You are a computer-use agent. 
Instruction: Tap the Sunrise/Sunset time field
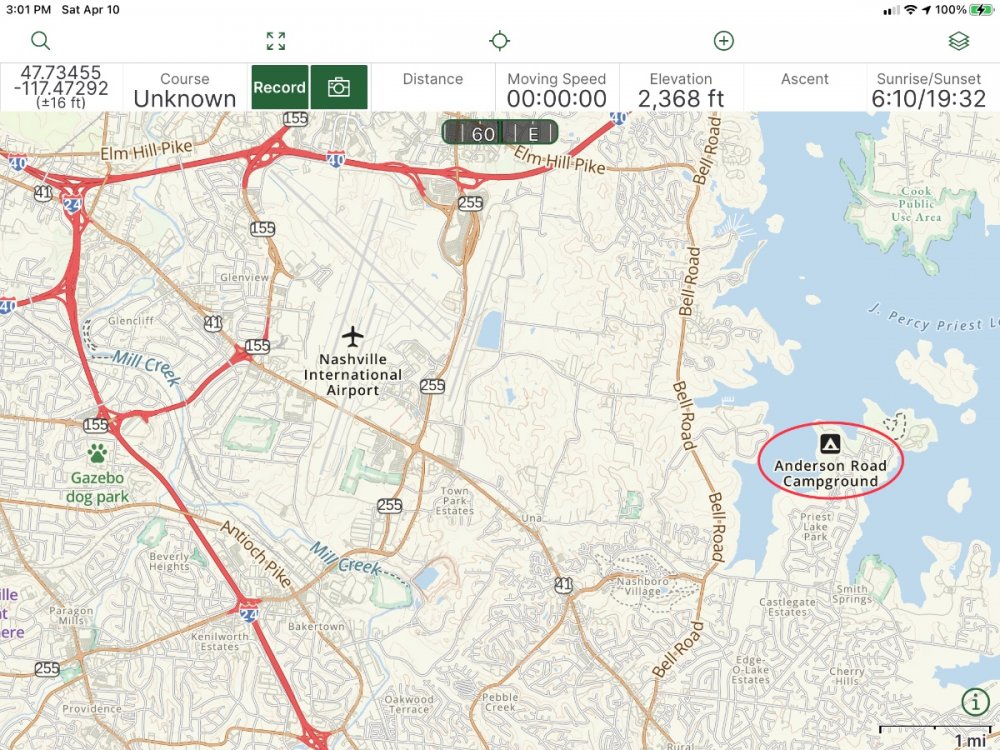tap(929, 89)
